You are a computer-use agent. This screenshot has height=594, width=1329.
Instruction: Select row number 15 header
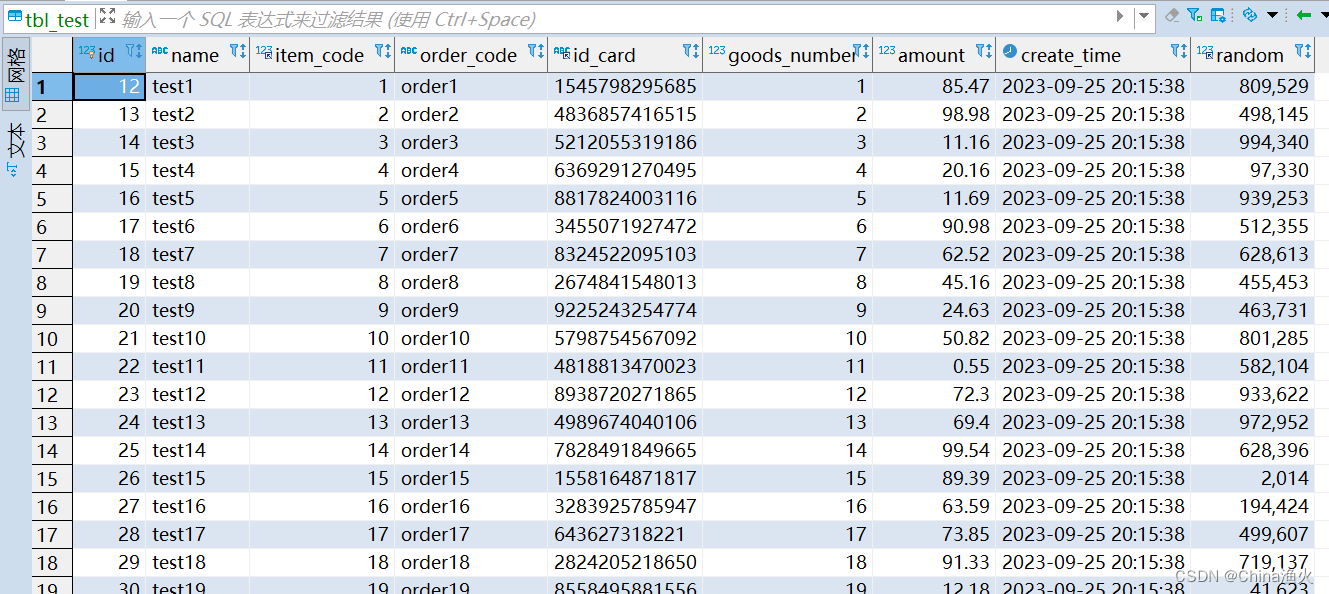pos(52,478)
